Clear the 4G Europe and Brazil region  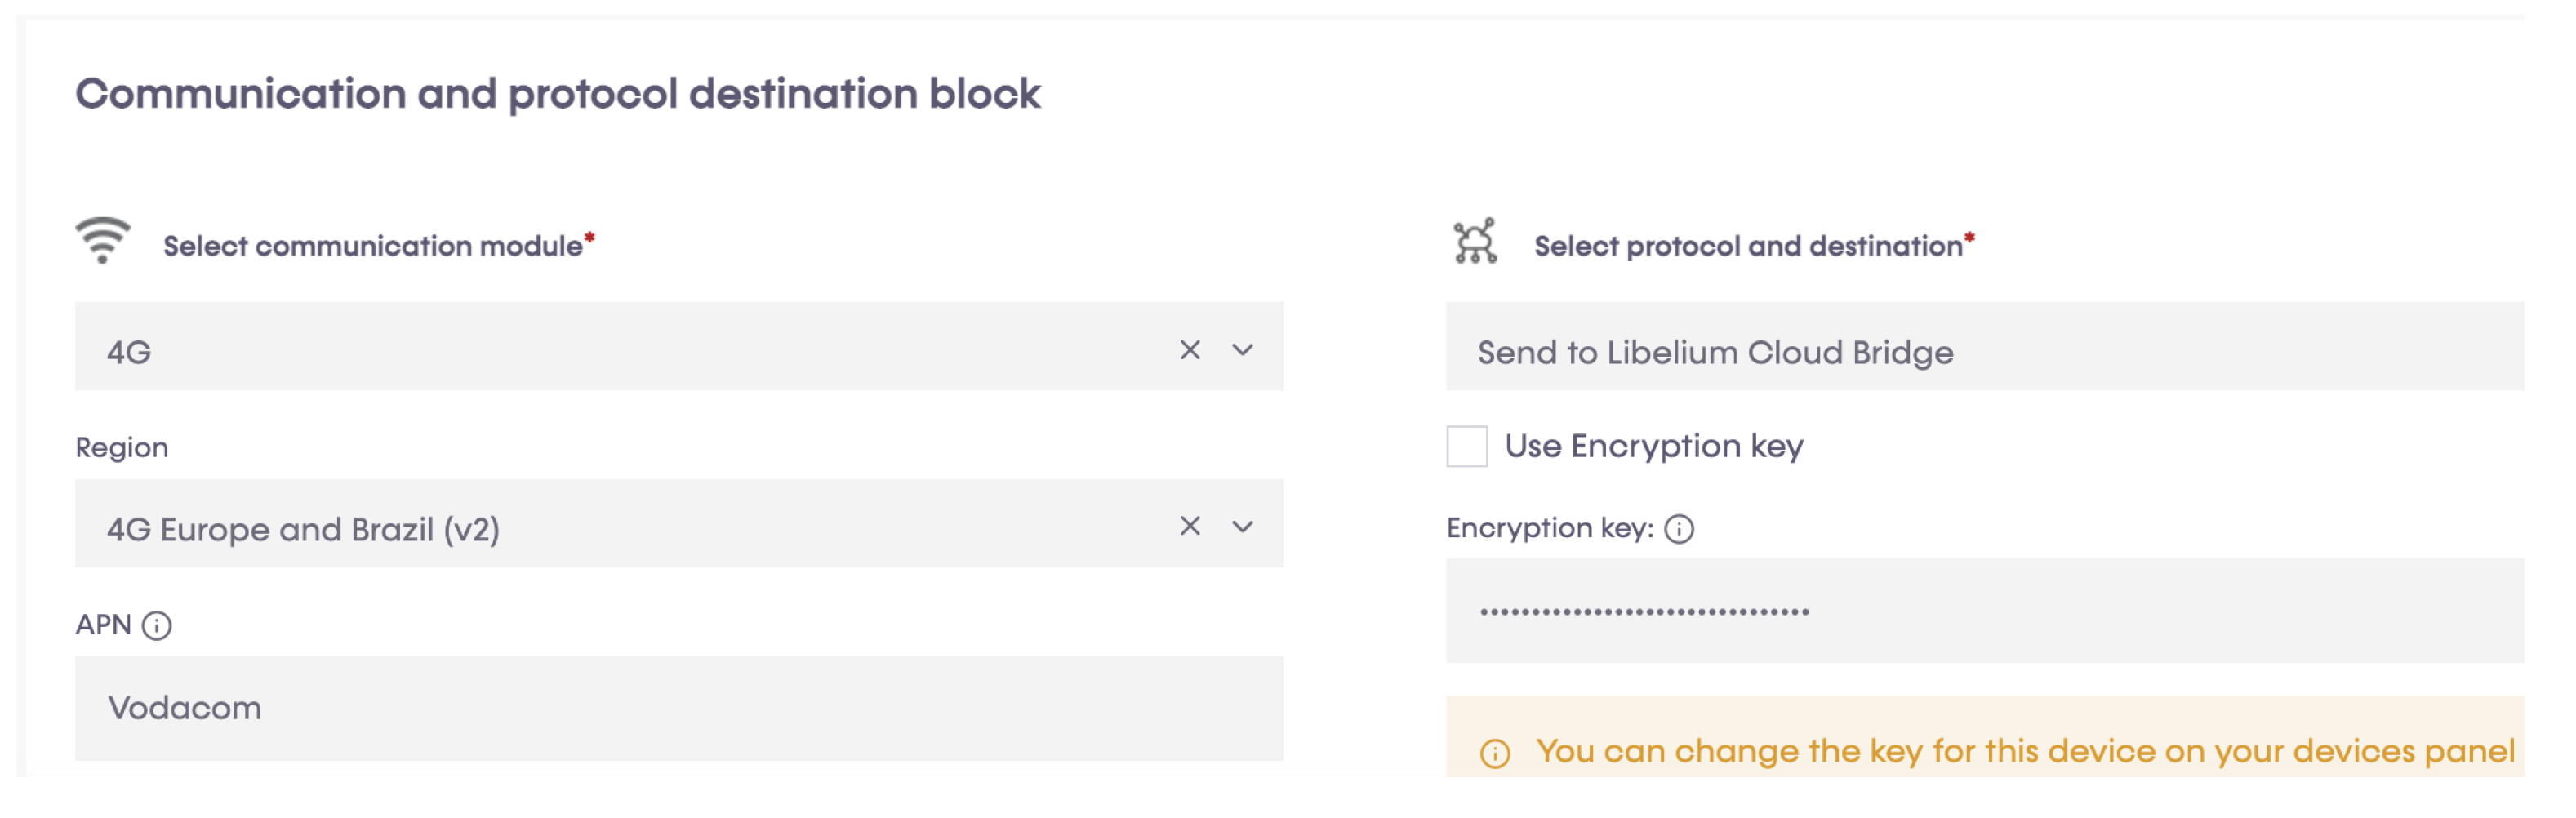pyautogui.click(x=1189, y=527)
